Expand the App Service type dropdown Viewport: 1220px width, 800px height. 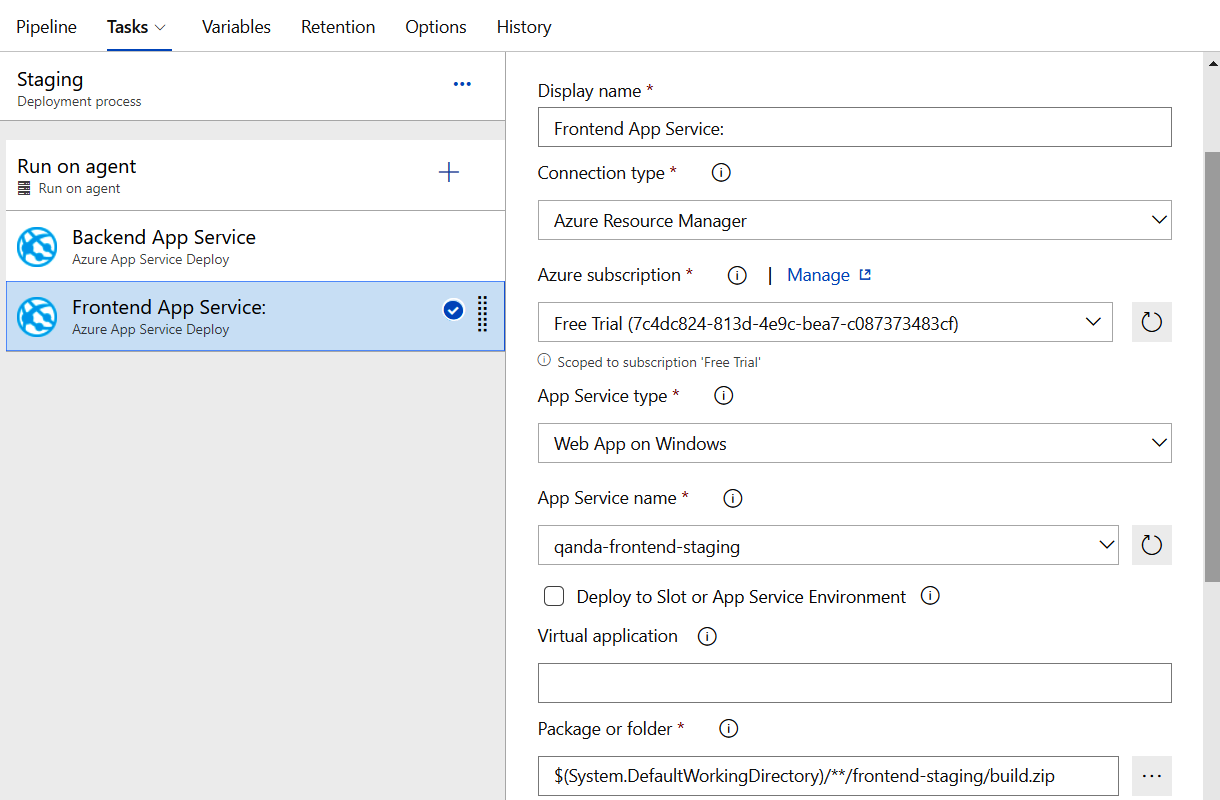854,443
